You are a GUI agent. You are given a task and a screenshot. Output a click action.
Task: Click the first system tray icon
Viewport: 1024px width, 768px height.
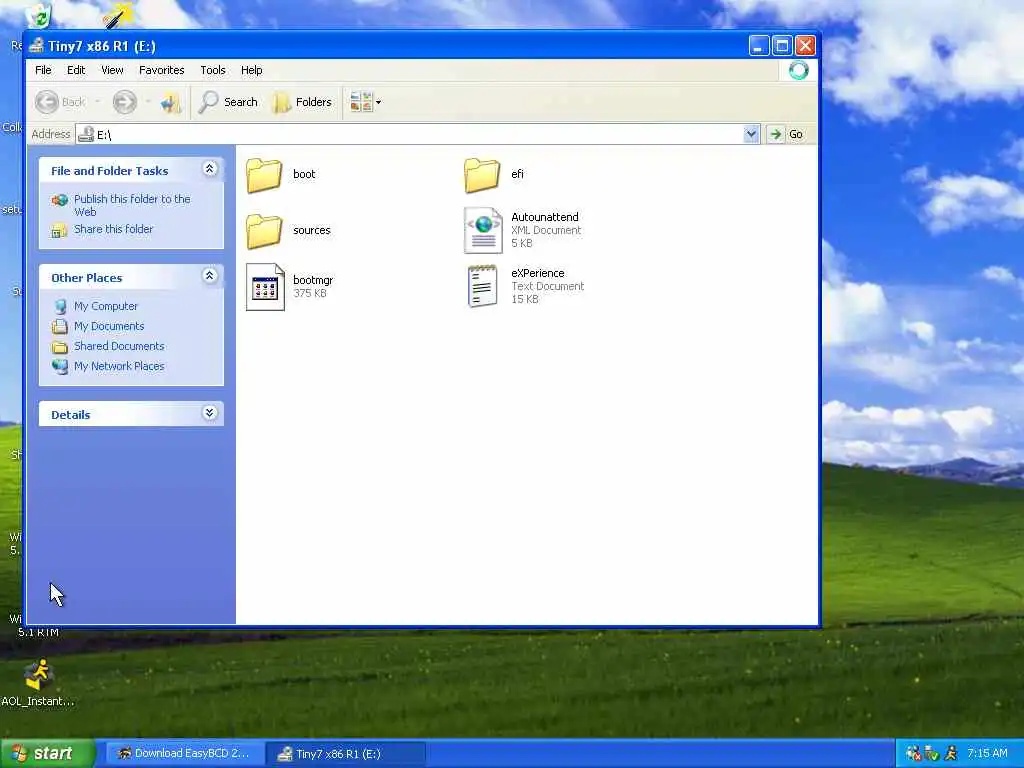pos(913,754)
